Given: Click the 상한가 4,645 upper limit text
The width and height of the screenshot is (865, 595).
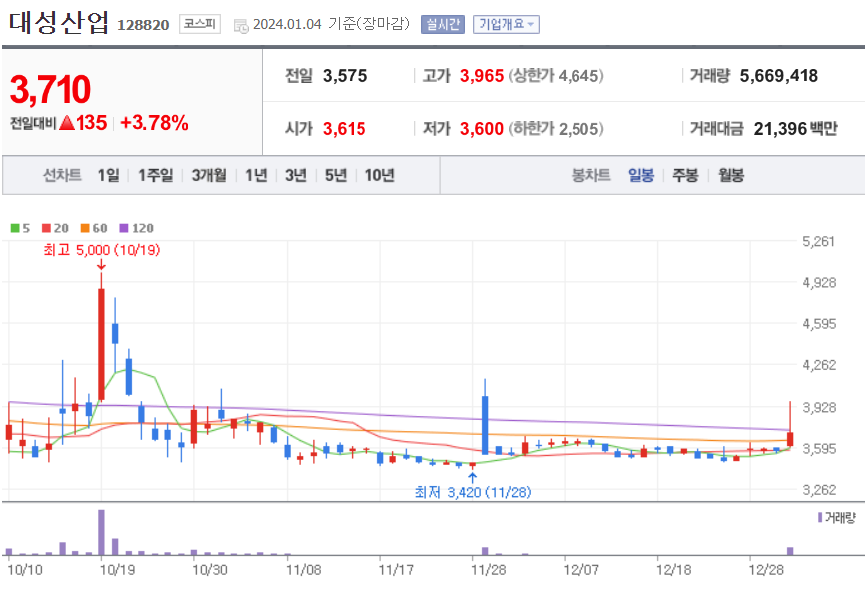Looking at the screenshot, I should 556,76.
